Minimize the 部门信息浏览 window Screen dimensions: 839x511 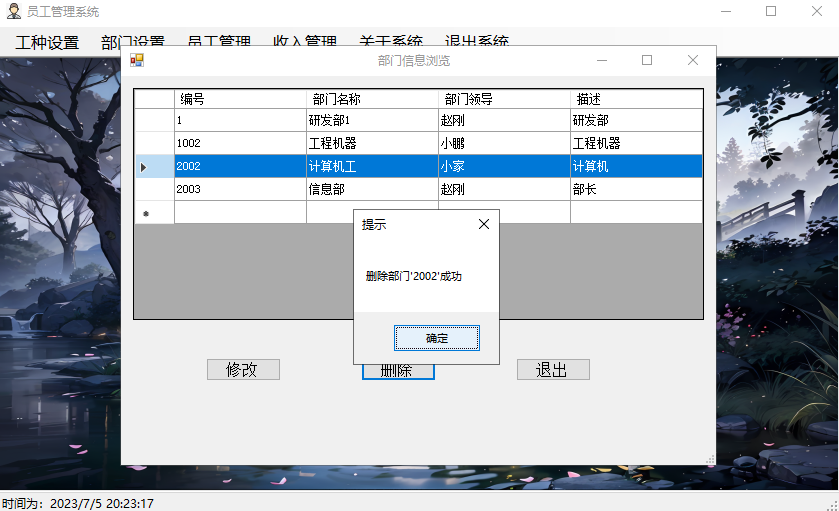point(601,60)
